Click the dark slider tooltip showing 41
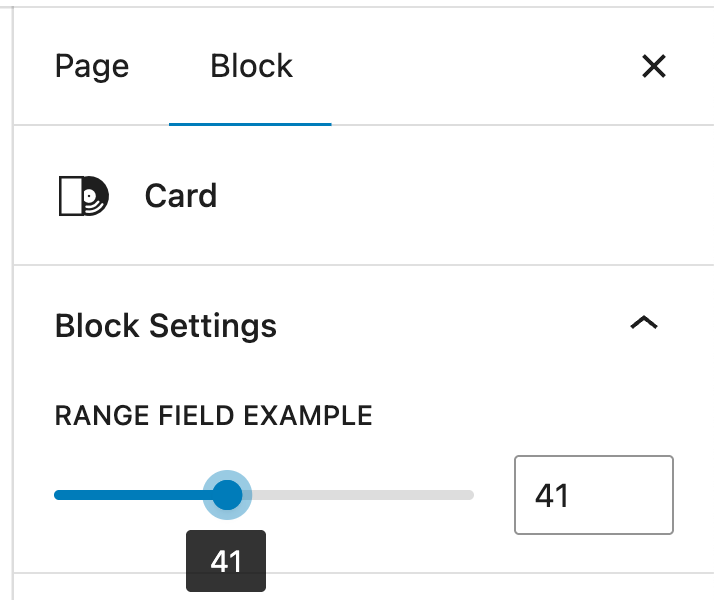The image size is (714, 600). click(227, 561)
